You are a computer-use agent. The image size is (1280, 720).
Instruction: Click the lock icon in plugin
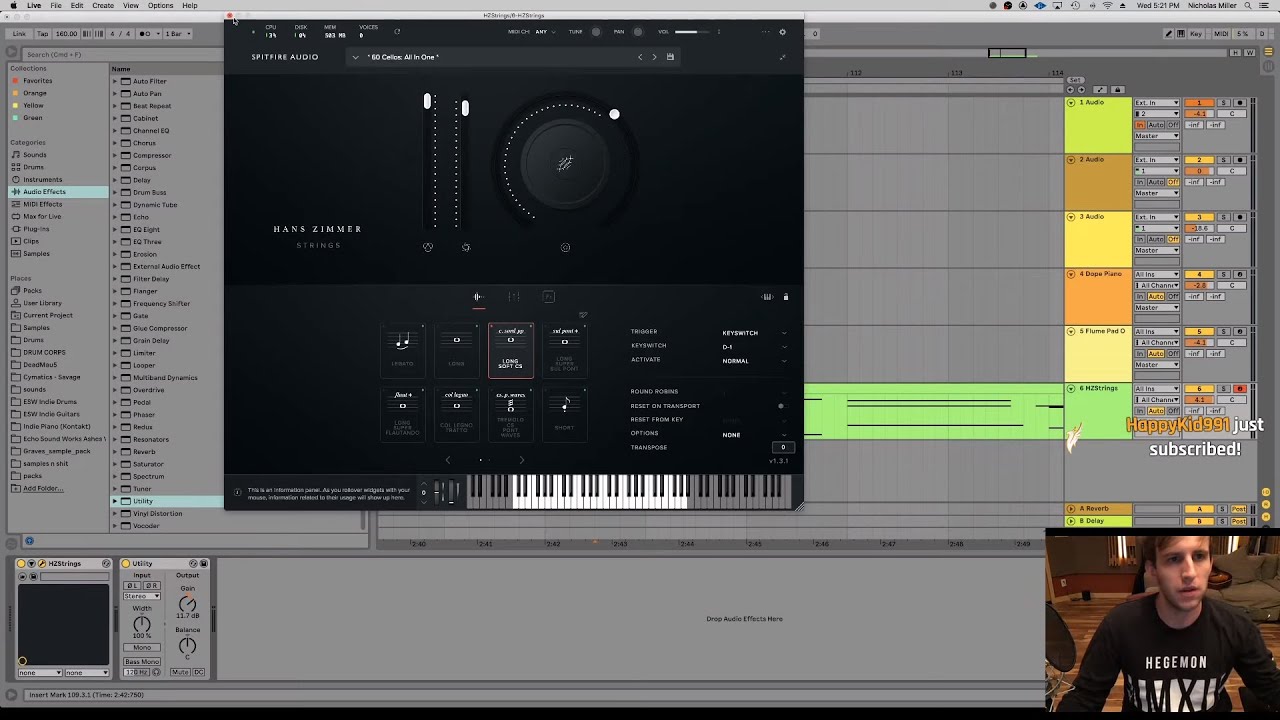785,297
